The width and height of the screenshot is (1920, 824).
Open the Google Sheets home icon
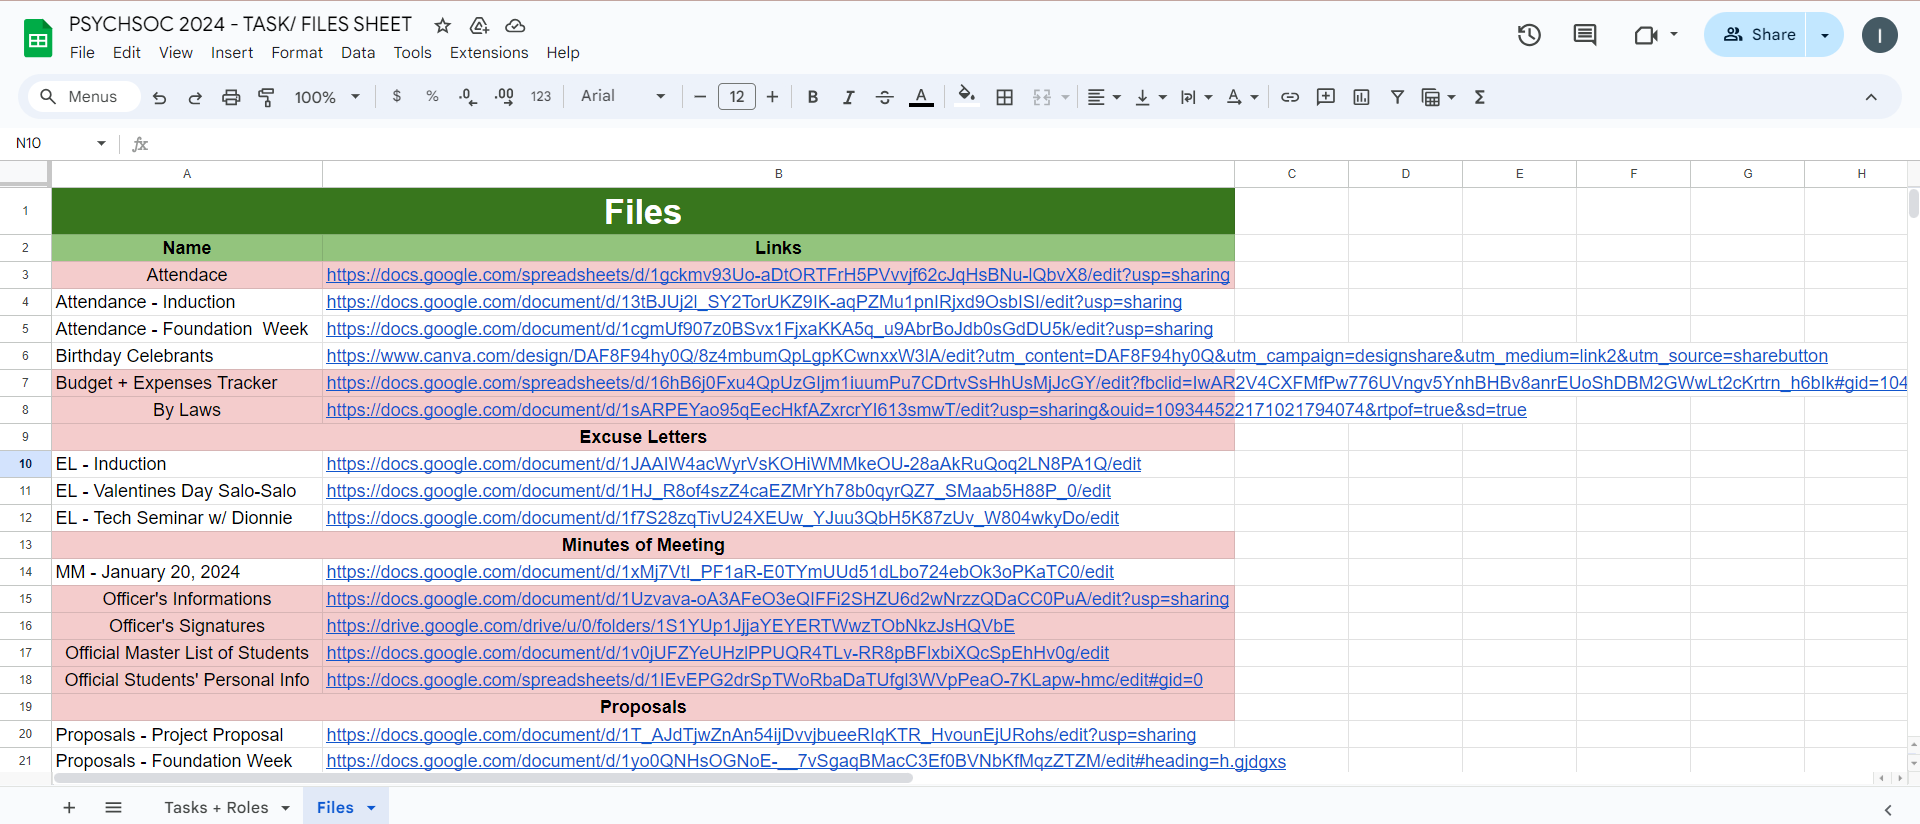coord(38,38)
